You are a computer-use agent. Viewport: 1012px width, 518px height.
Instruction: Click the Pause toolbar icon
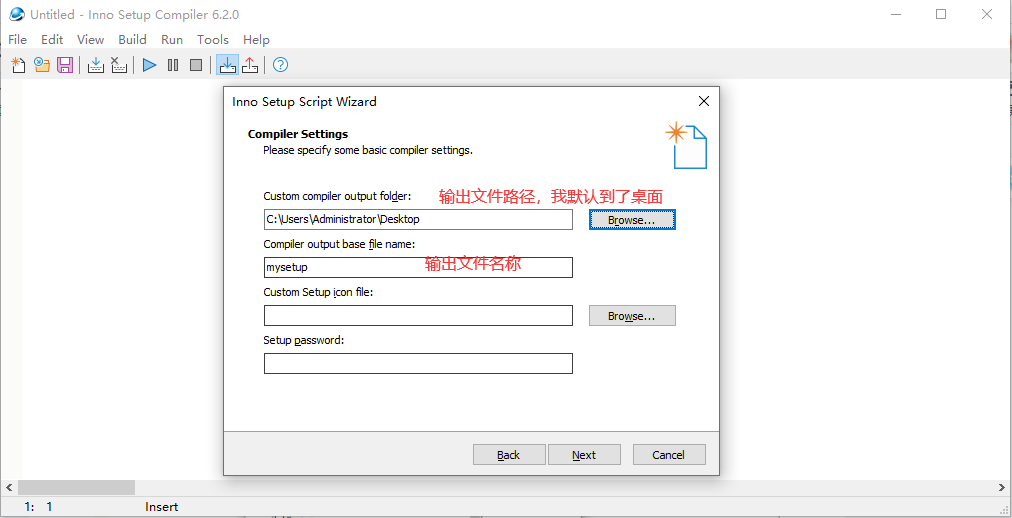pyautogui.click(x=173, y=65)
